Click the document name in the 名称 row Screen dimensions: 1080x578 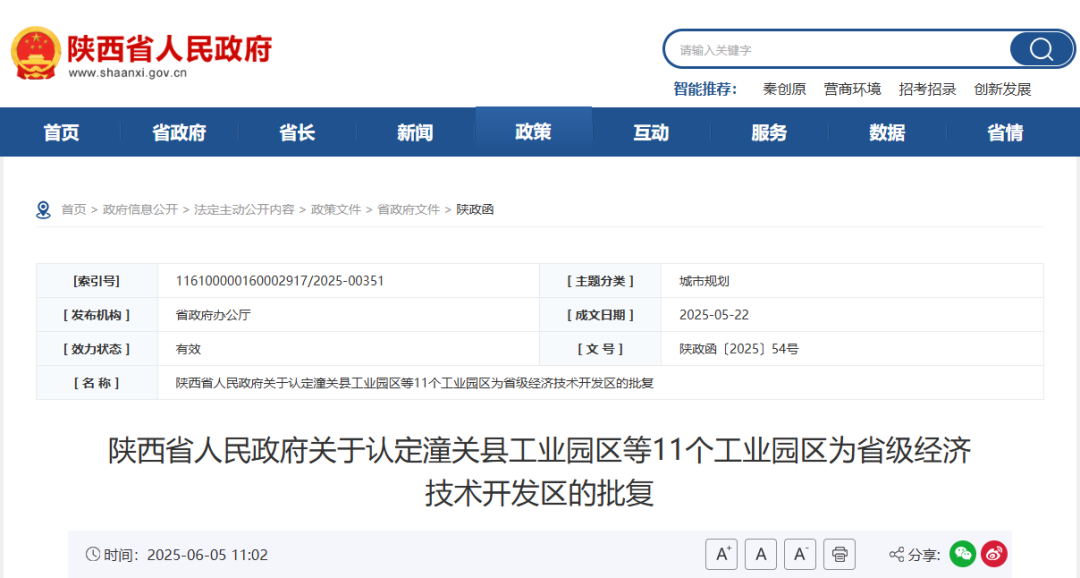pos(414,383)
